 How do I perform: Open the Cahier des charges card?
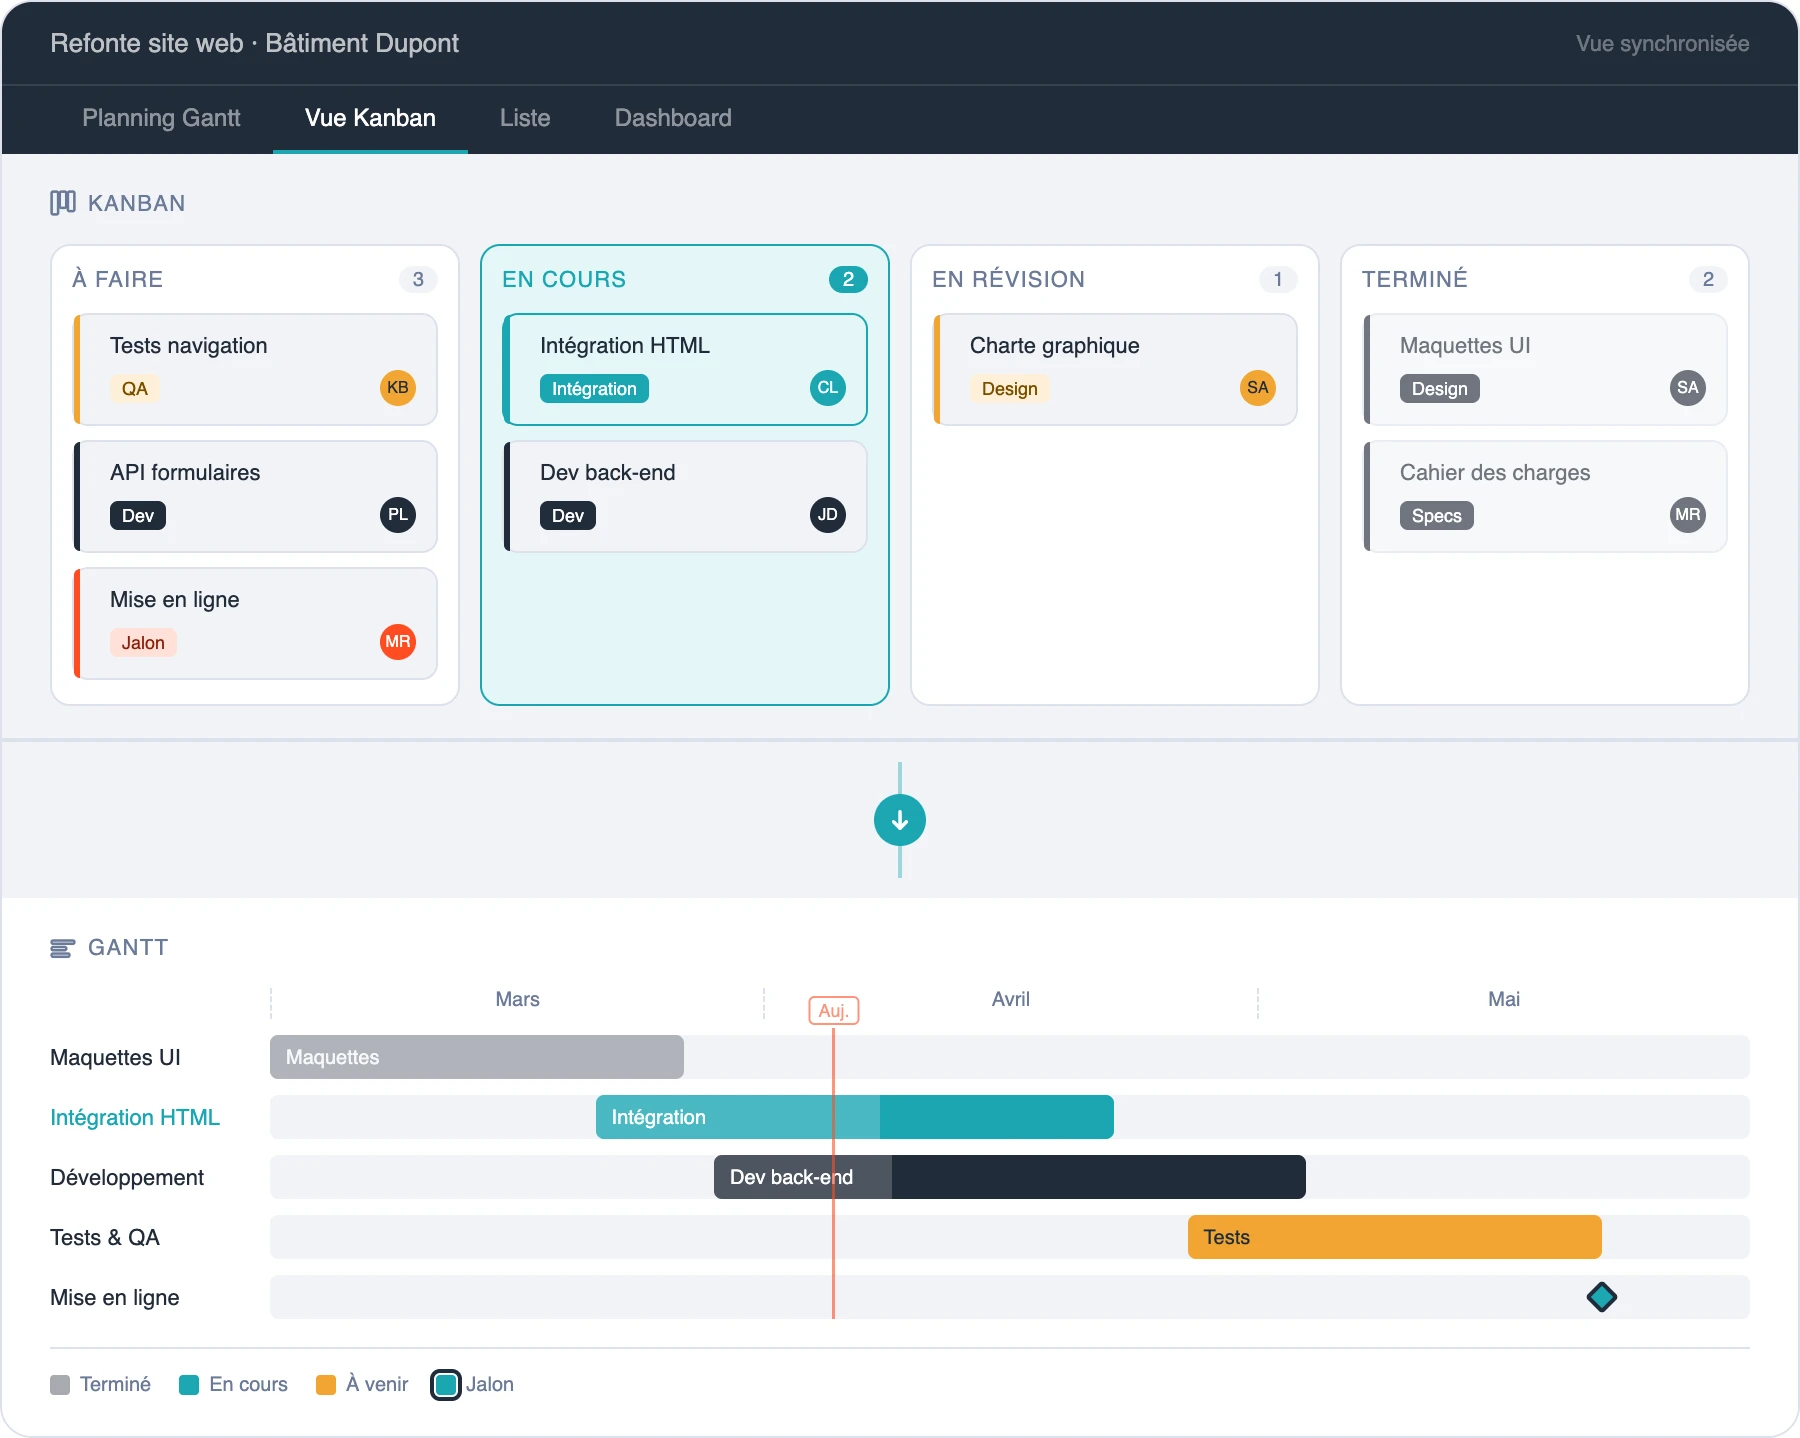point(1544,496)
